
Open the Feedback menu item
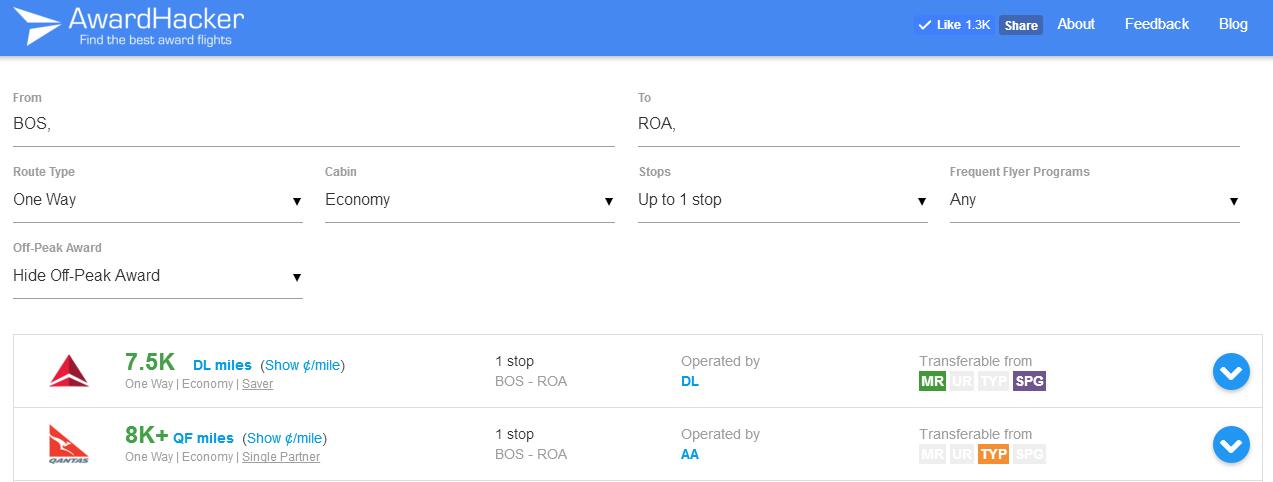(1157, 24)
